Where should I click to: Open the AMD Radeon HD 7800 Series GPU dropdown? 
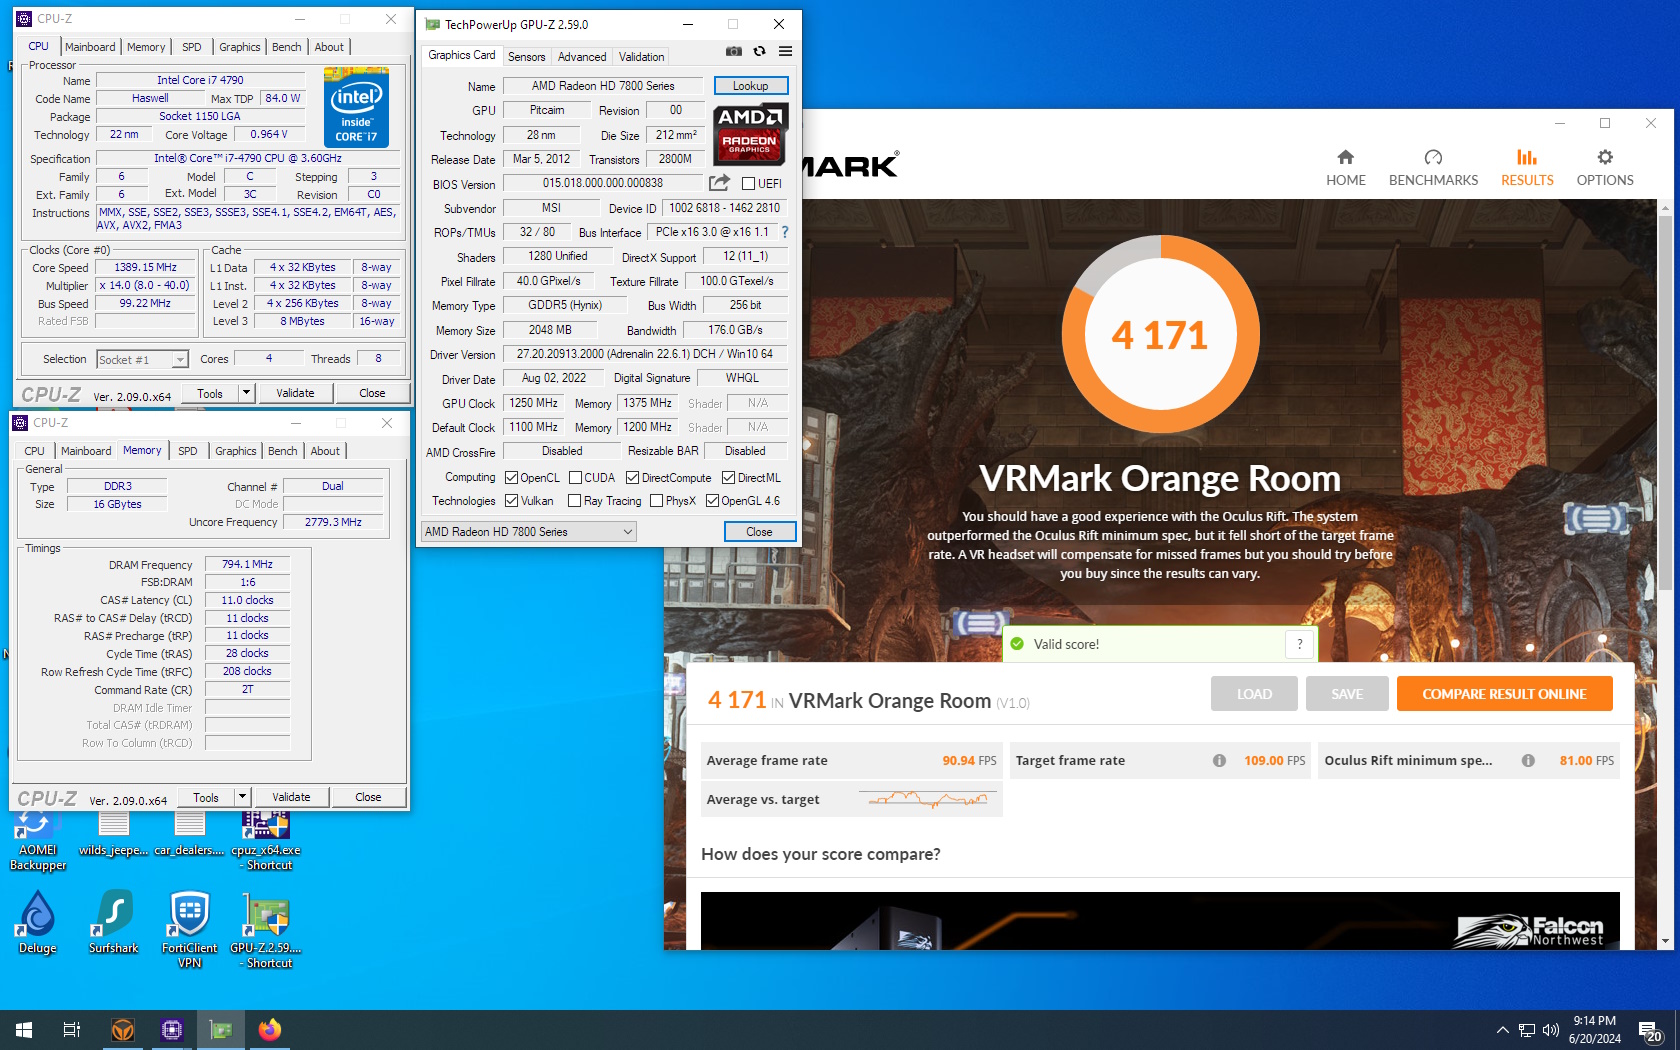[x=528, y=532]
